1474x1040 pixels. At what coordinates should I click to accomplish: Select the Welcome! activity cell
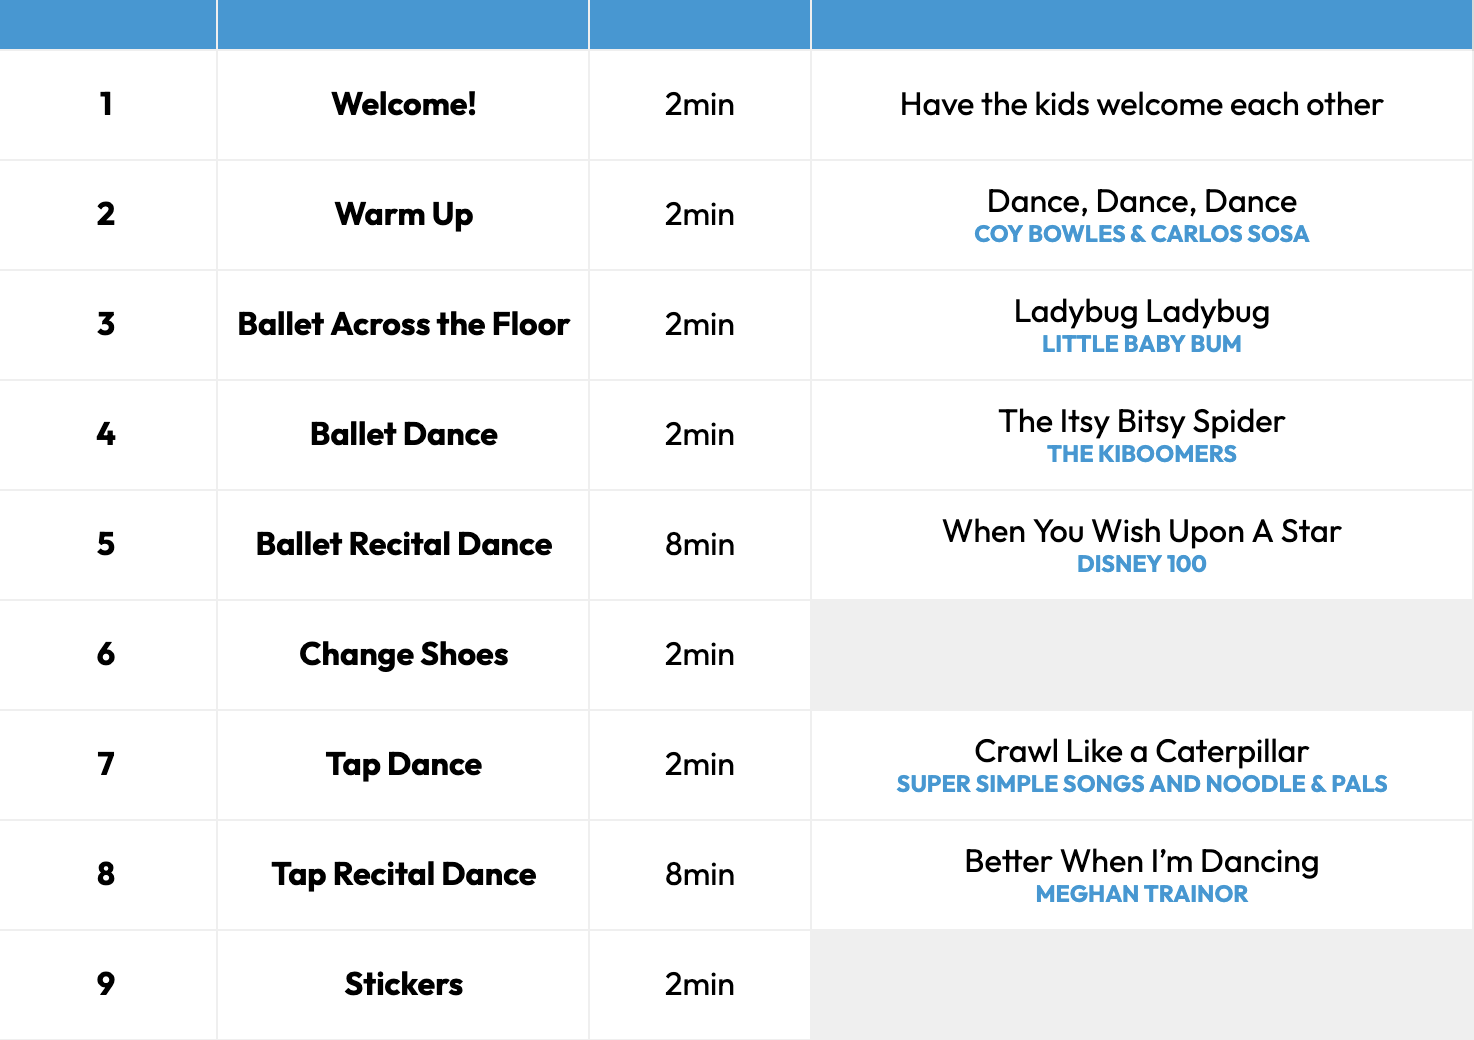[403, 105]
